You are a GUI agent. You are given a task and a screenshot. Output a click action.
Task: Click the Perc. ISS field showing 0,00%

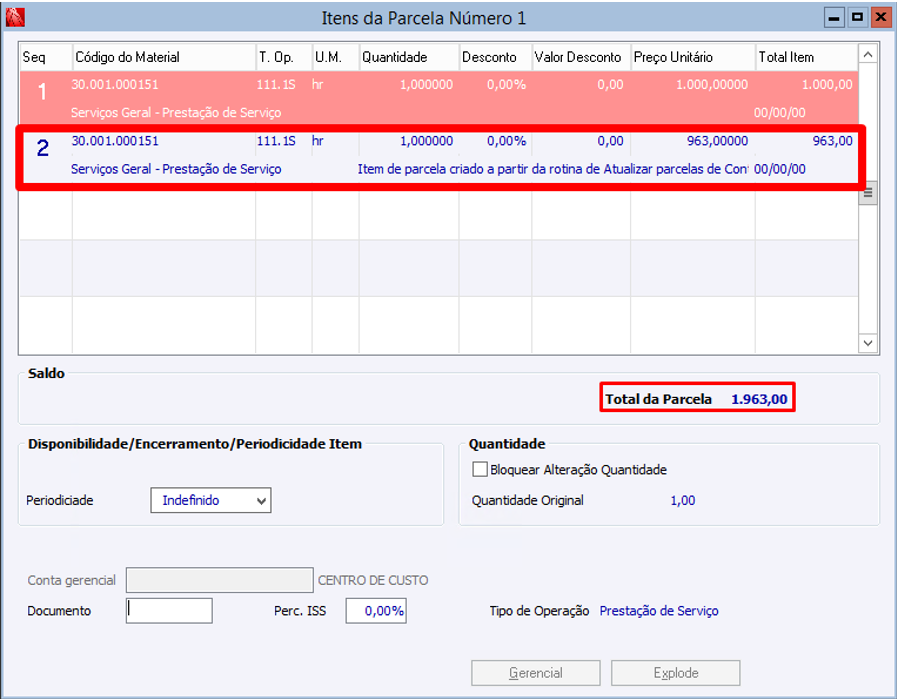click(376, 610)
